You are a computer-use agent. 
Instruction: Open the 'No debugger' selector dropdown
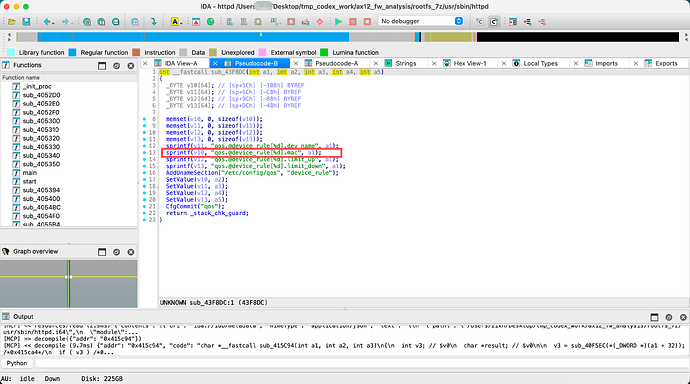click(421, 21)
